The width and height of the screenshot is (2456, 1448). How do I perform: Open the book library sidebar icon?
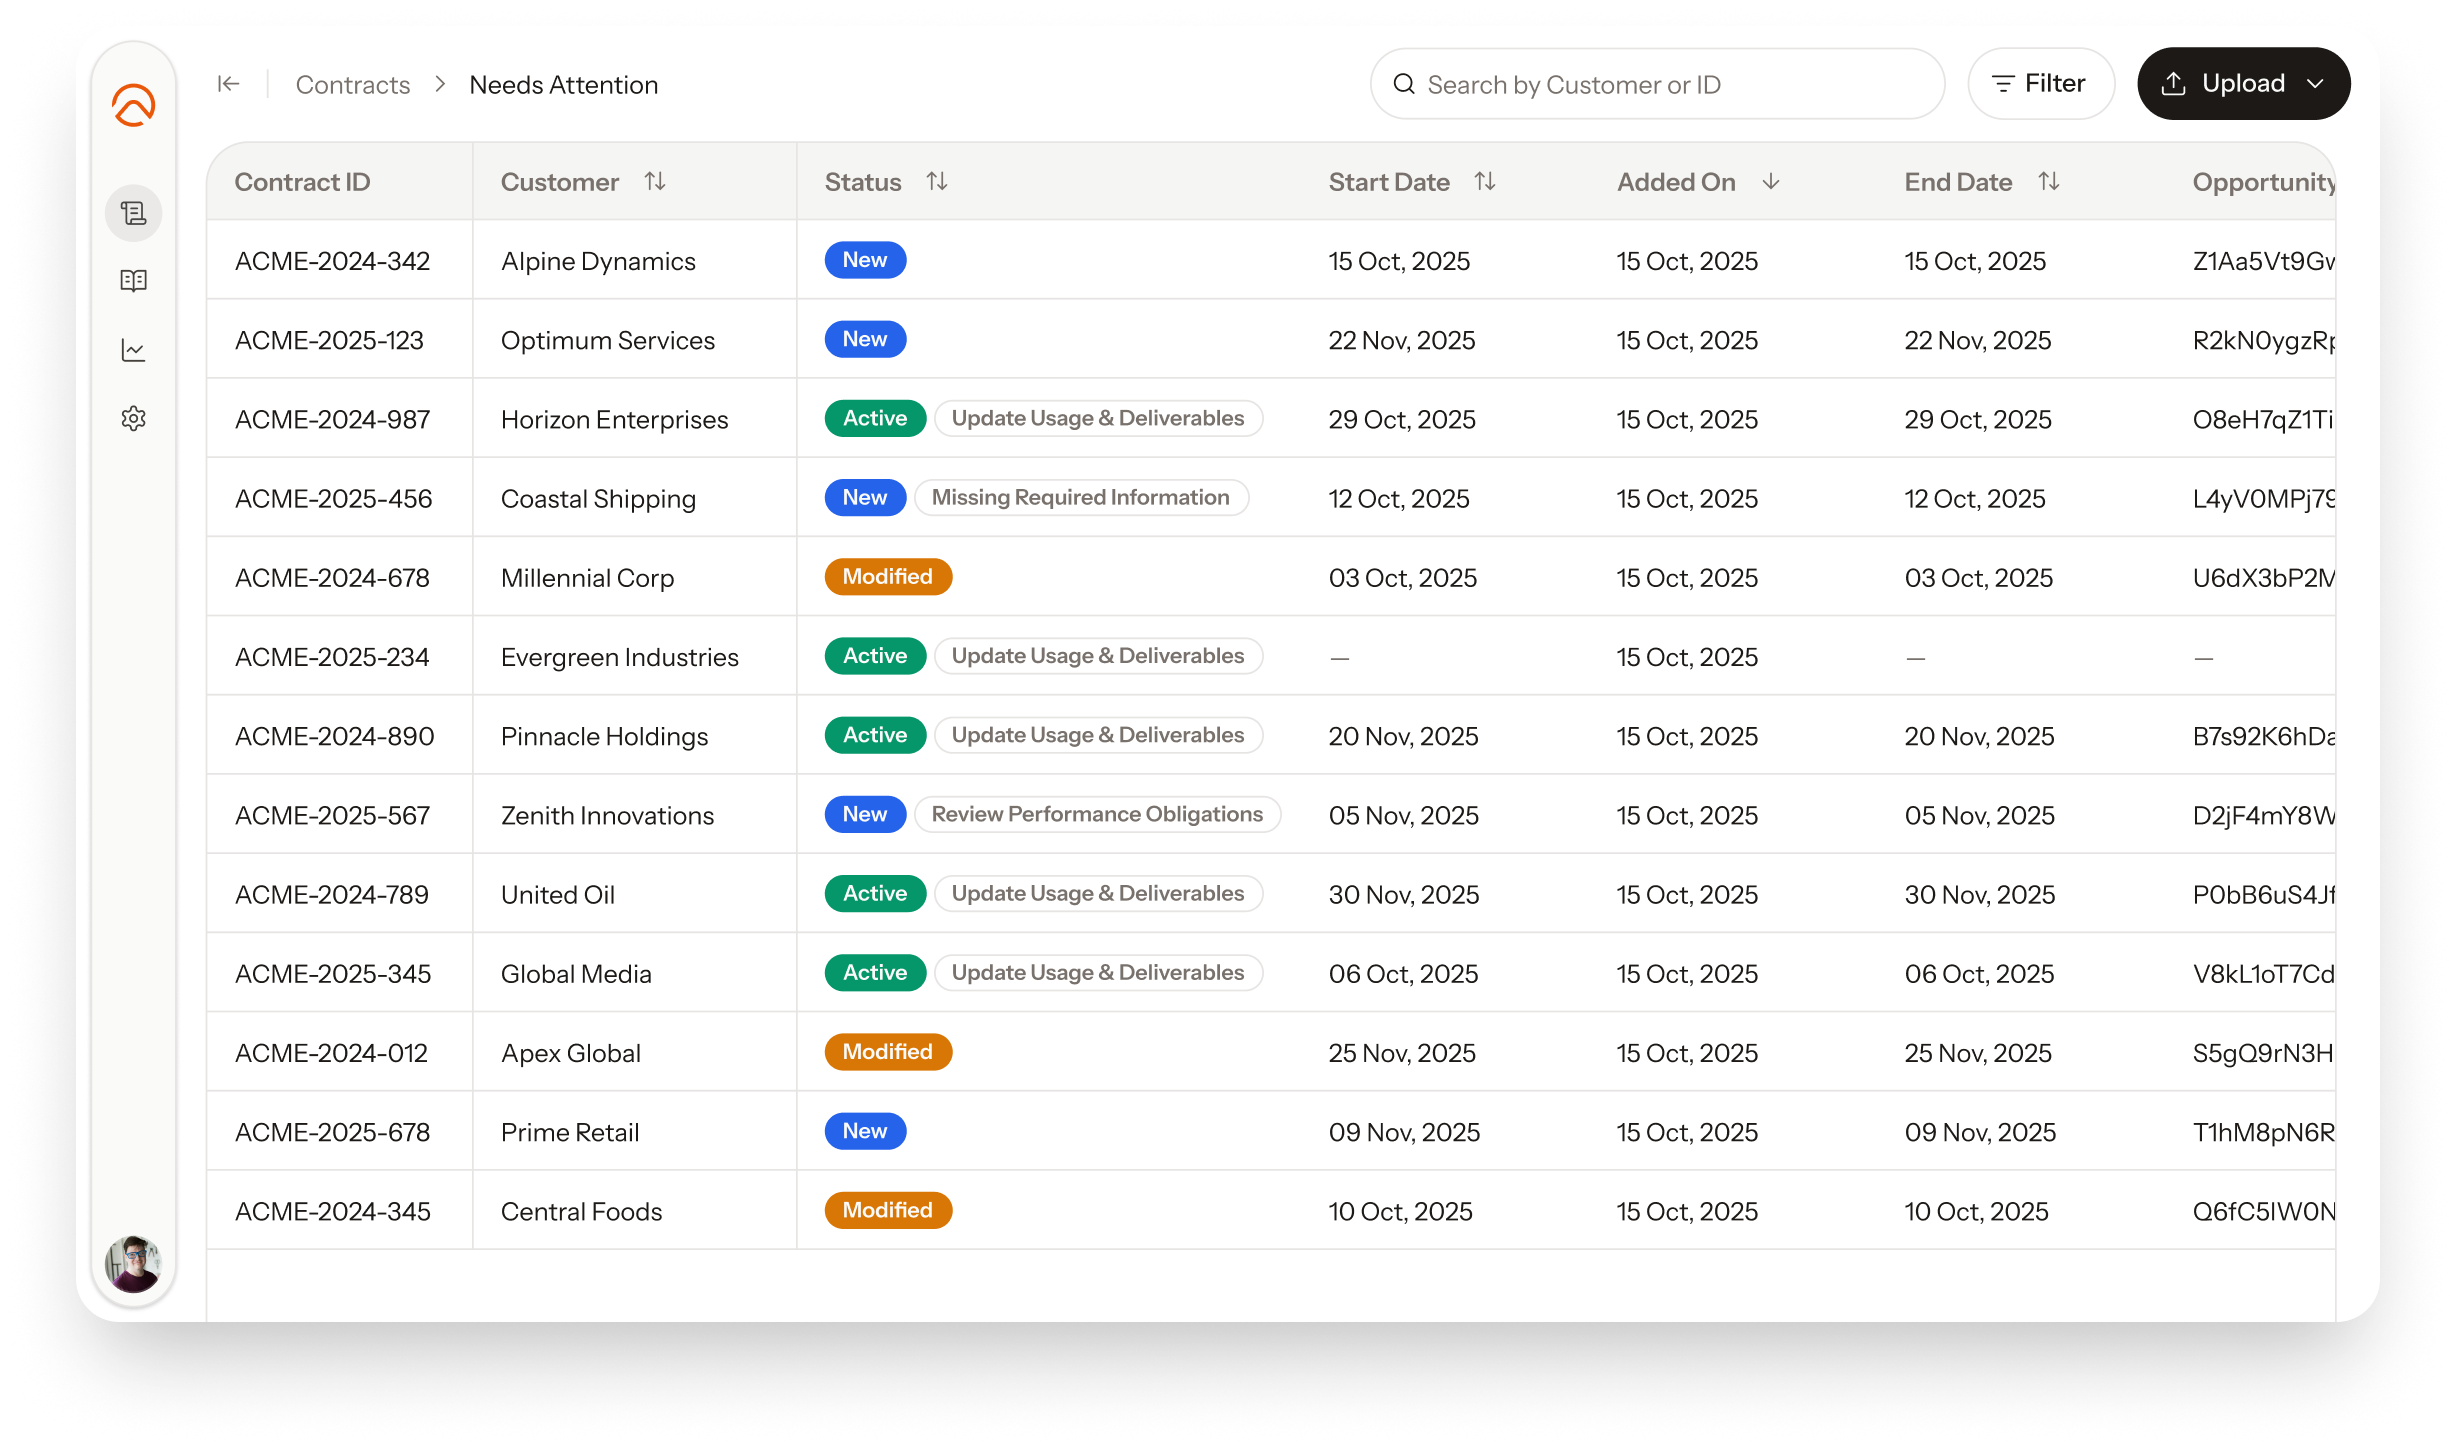(133, 281)
